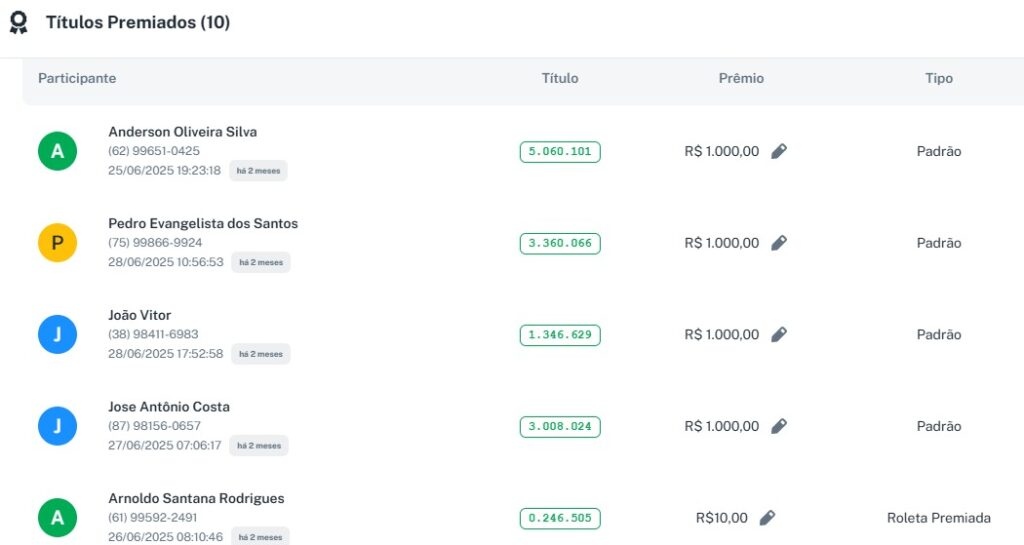Click title number badge 3.360.066
The width and height of the screenshot is (1024, 545).
560,243
